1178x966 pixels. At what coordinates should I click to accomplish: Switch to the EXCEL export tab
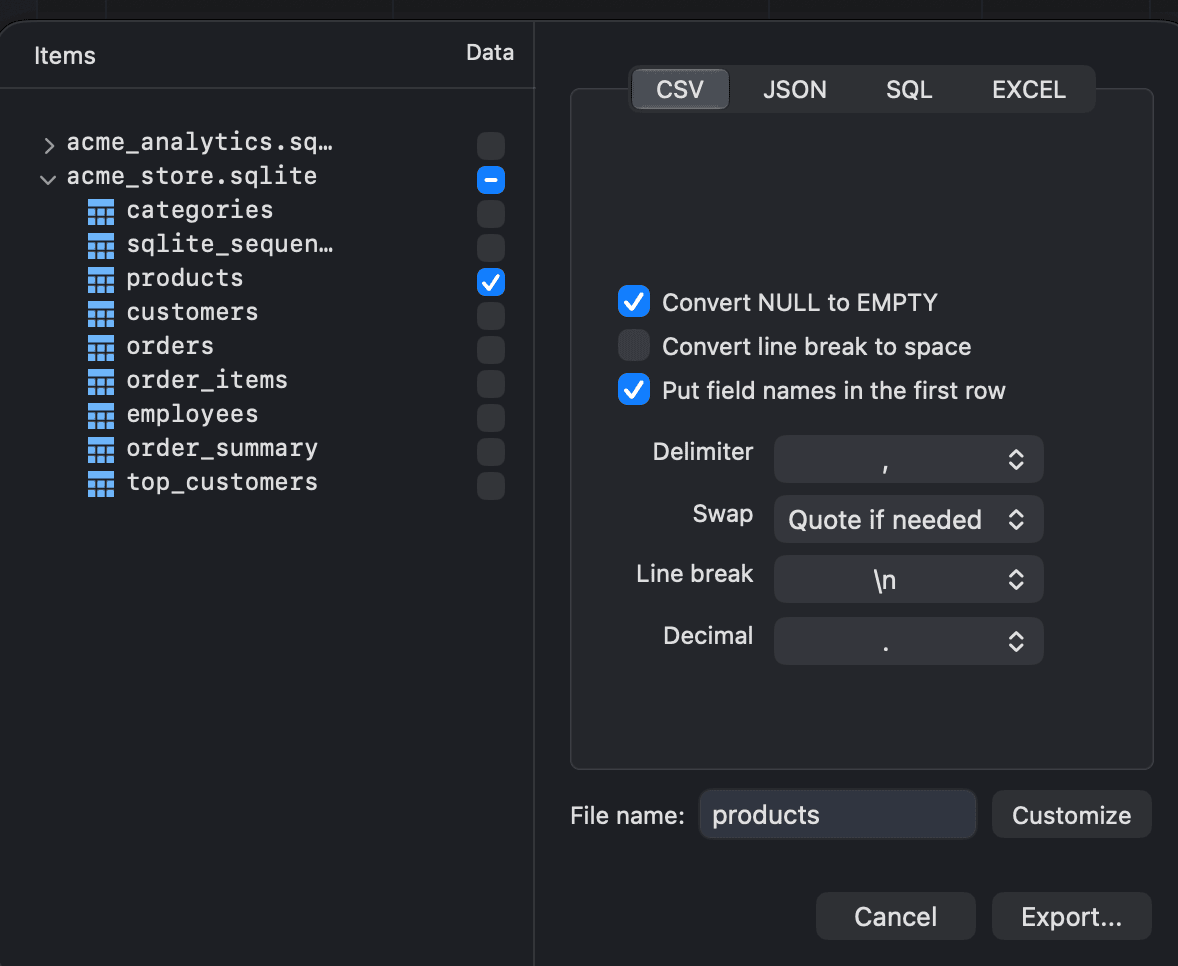click(x=1028, y=89)
